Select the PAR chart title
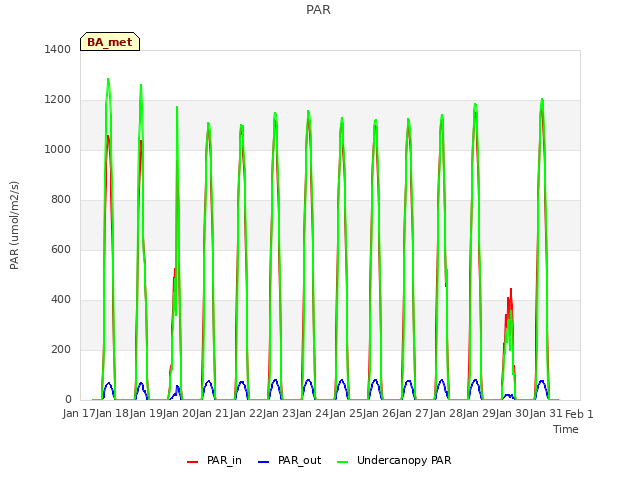Image resolution: width=640 pixels, height=480 pixels. coord(318,9)
